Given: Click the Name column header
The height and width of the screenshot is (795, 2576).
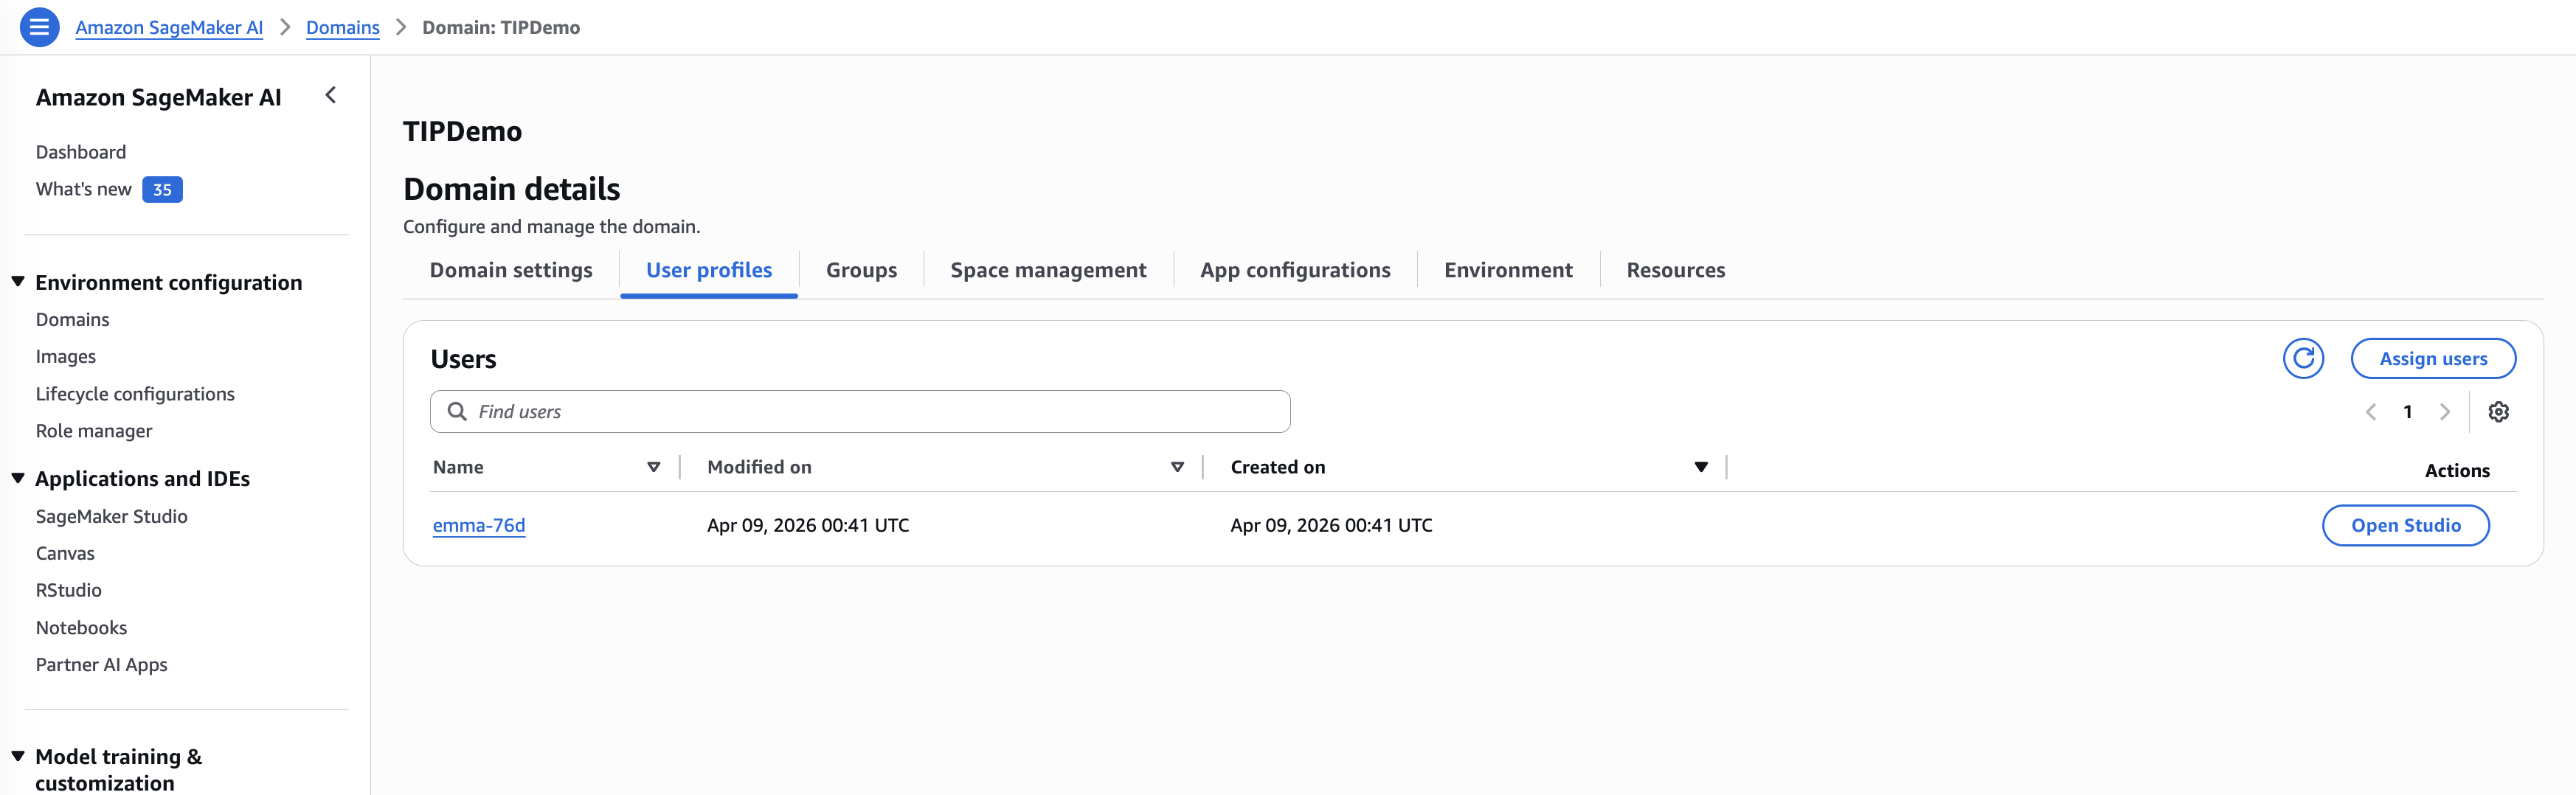Looking at the screenshot, I should coord(458,467).
